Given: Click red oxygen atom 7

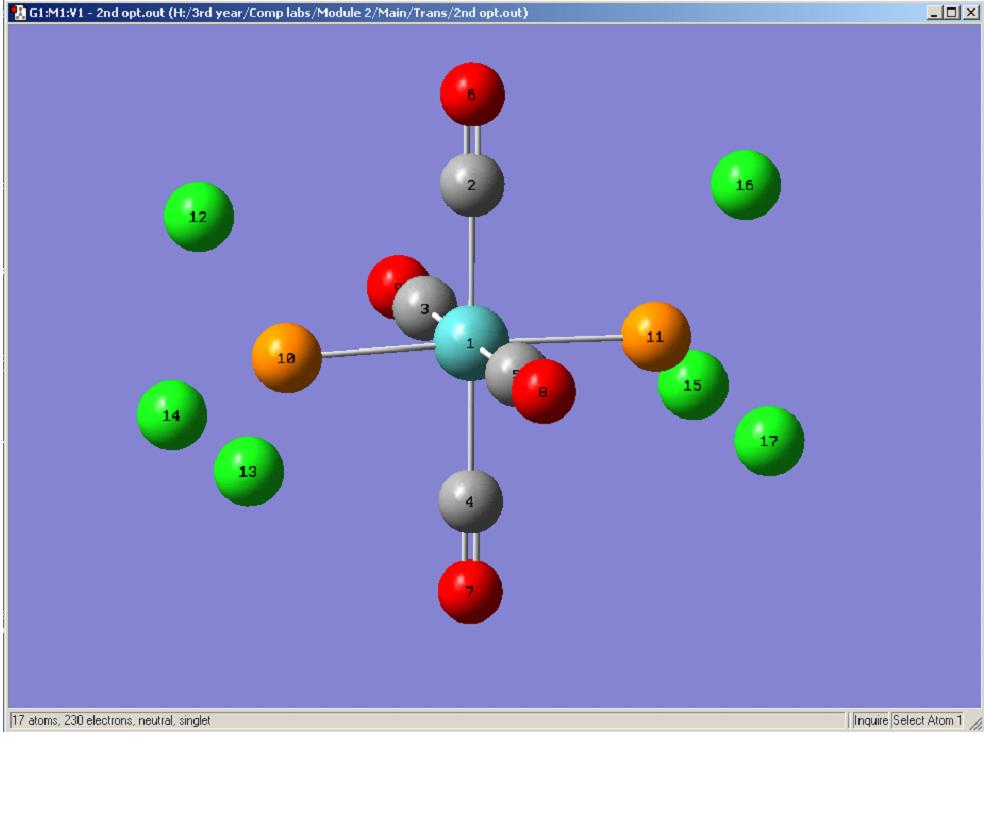Looking at the screenshot, I should point(470,591).
